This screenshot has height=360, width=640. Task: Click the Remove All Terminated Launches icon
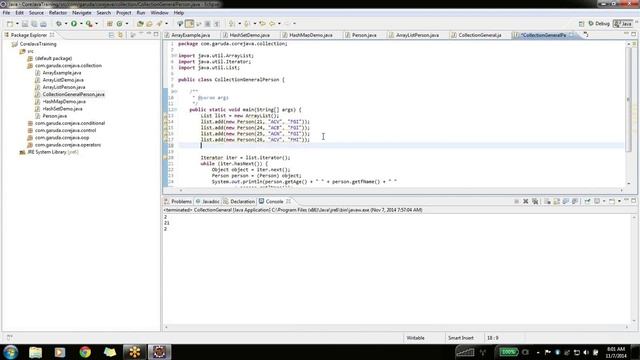[x=535, y=201]
